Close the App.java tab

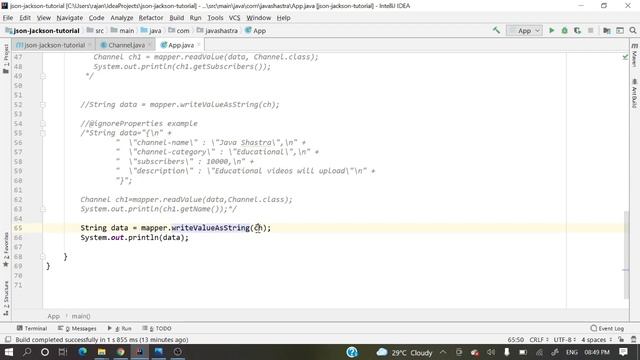(x=199, y=45)
